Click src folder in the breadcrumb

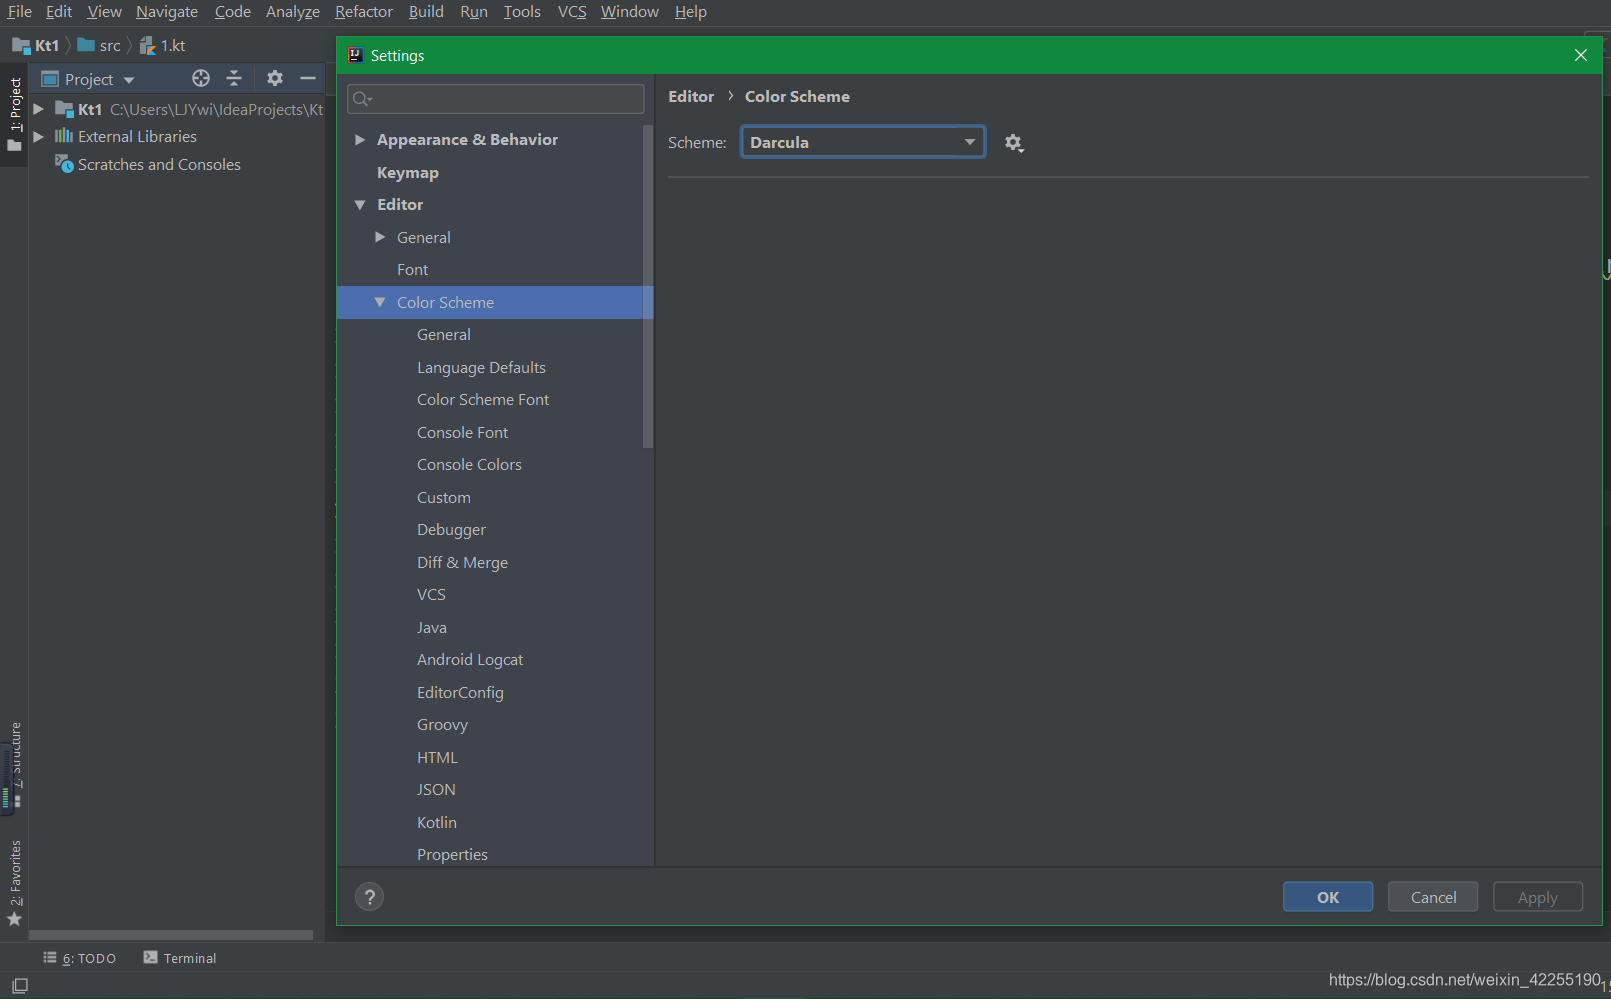coord(100,46)
